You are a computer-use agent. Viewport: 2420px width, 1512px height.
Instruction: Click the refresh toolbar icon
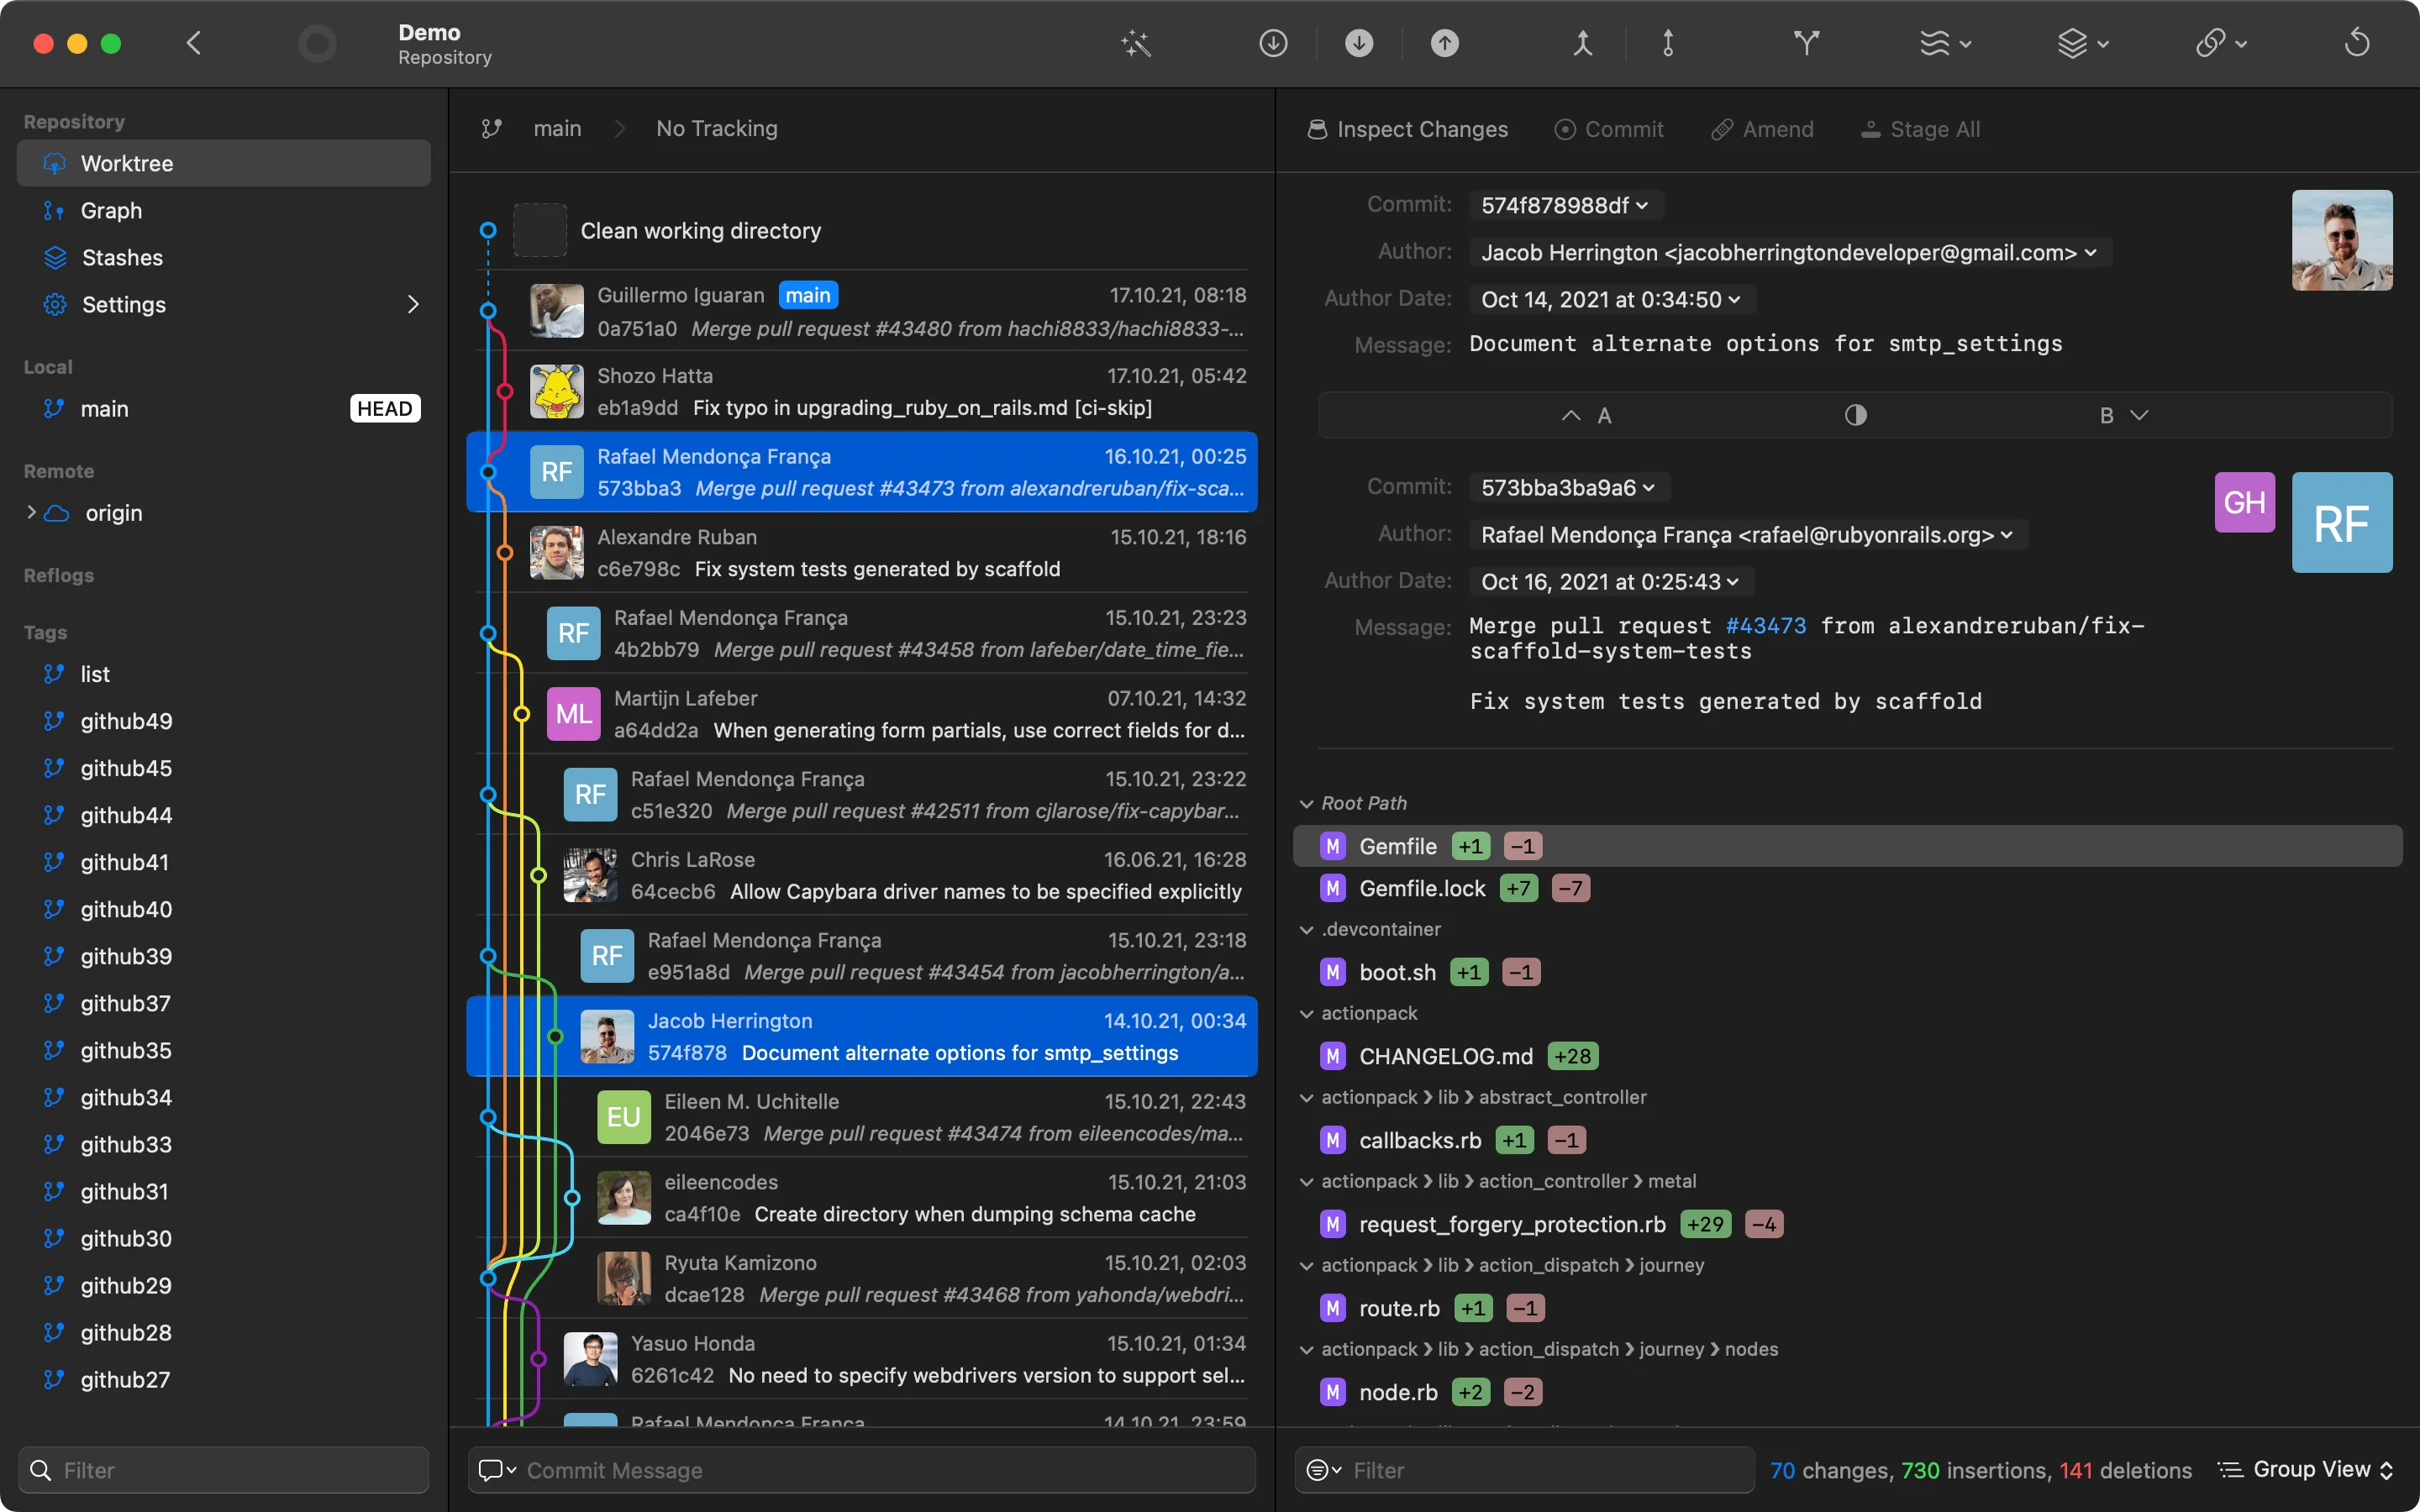pyautogui.click(x=2357, y=43)
